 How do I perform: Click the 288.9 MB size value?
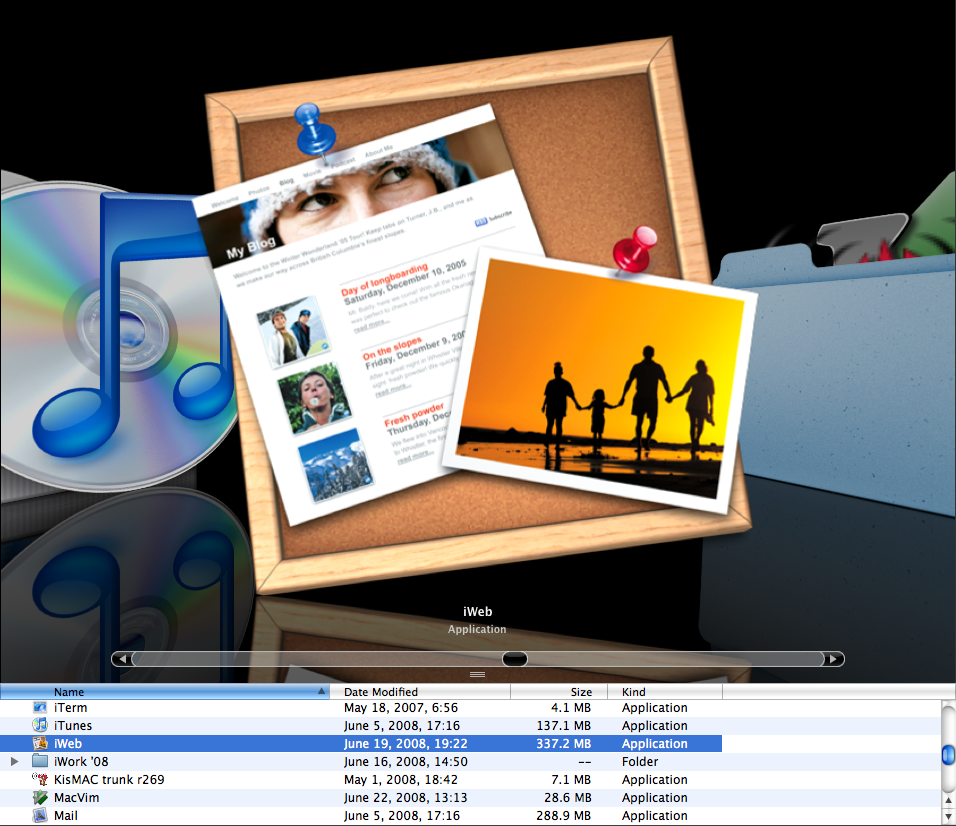(563, 816)
